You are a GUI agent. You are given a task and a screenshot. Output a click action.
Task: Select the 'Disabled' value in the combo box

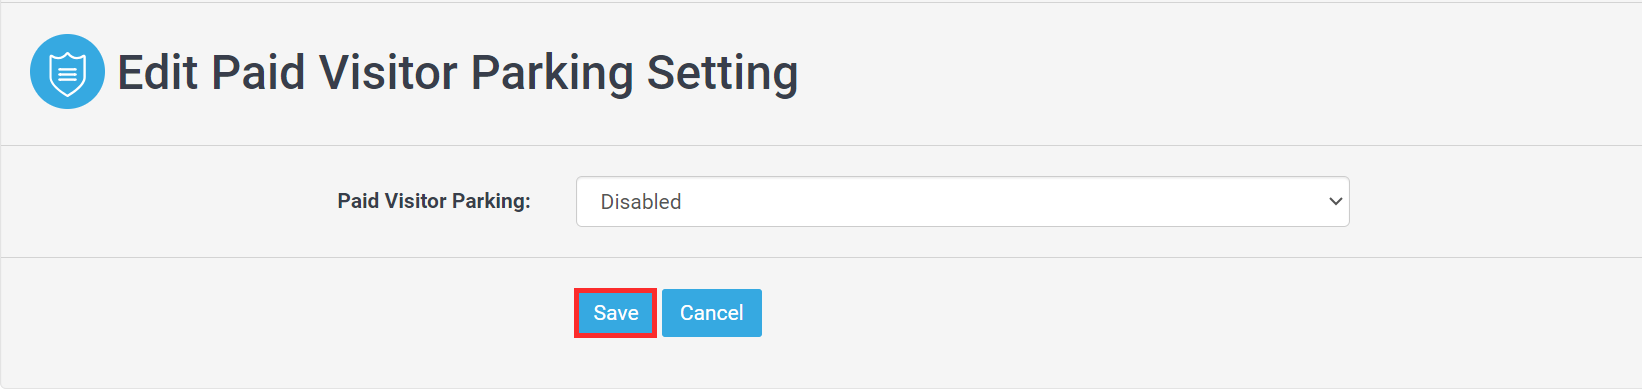pos(641,202)
